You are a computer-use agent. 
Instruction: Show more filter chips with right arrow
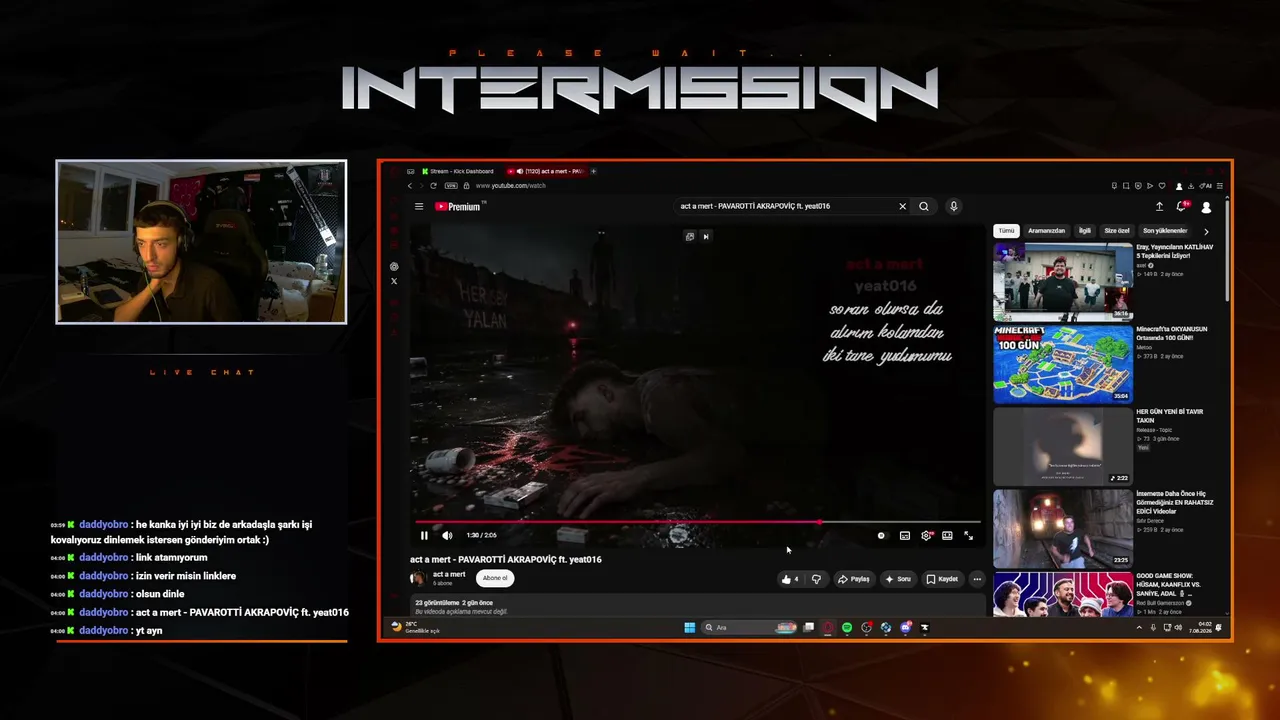[x=1206, y=231]
